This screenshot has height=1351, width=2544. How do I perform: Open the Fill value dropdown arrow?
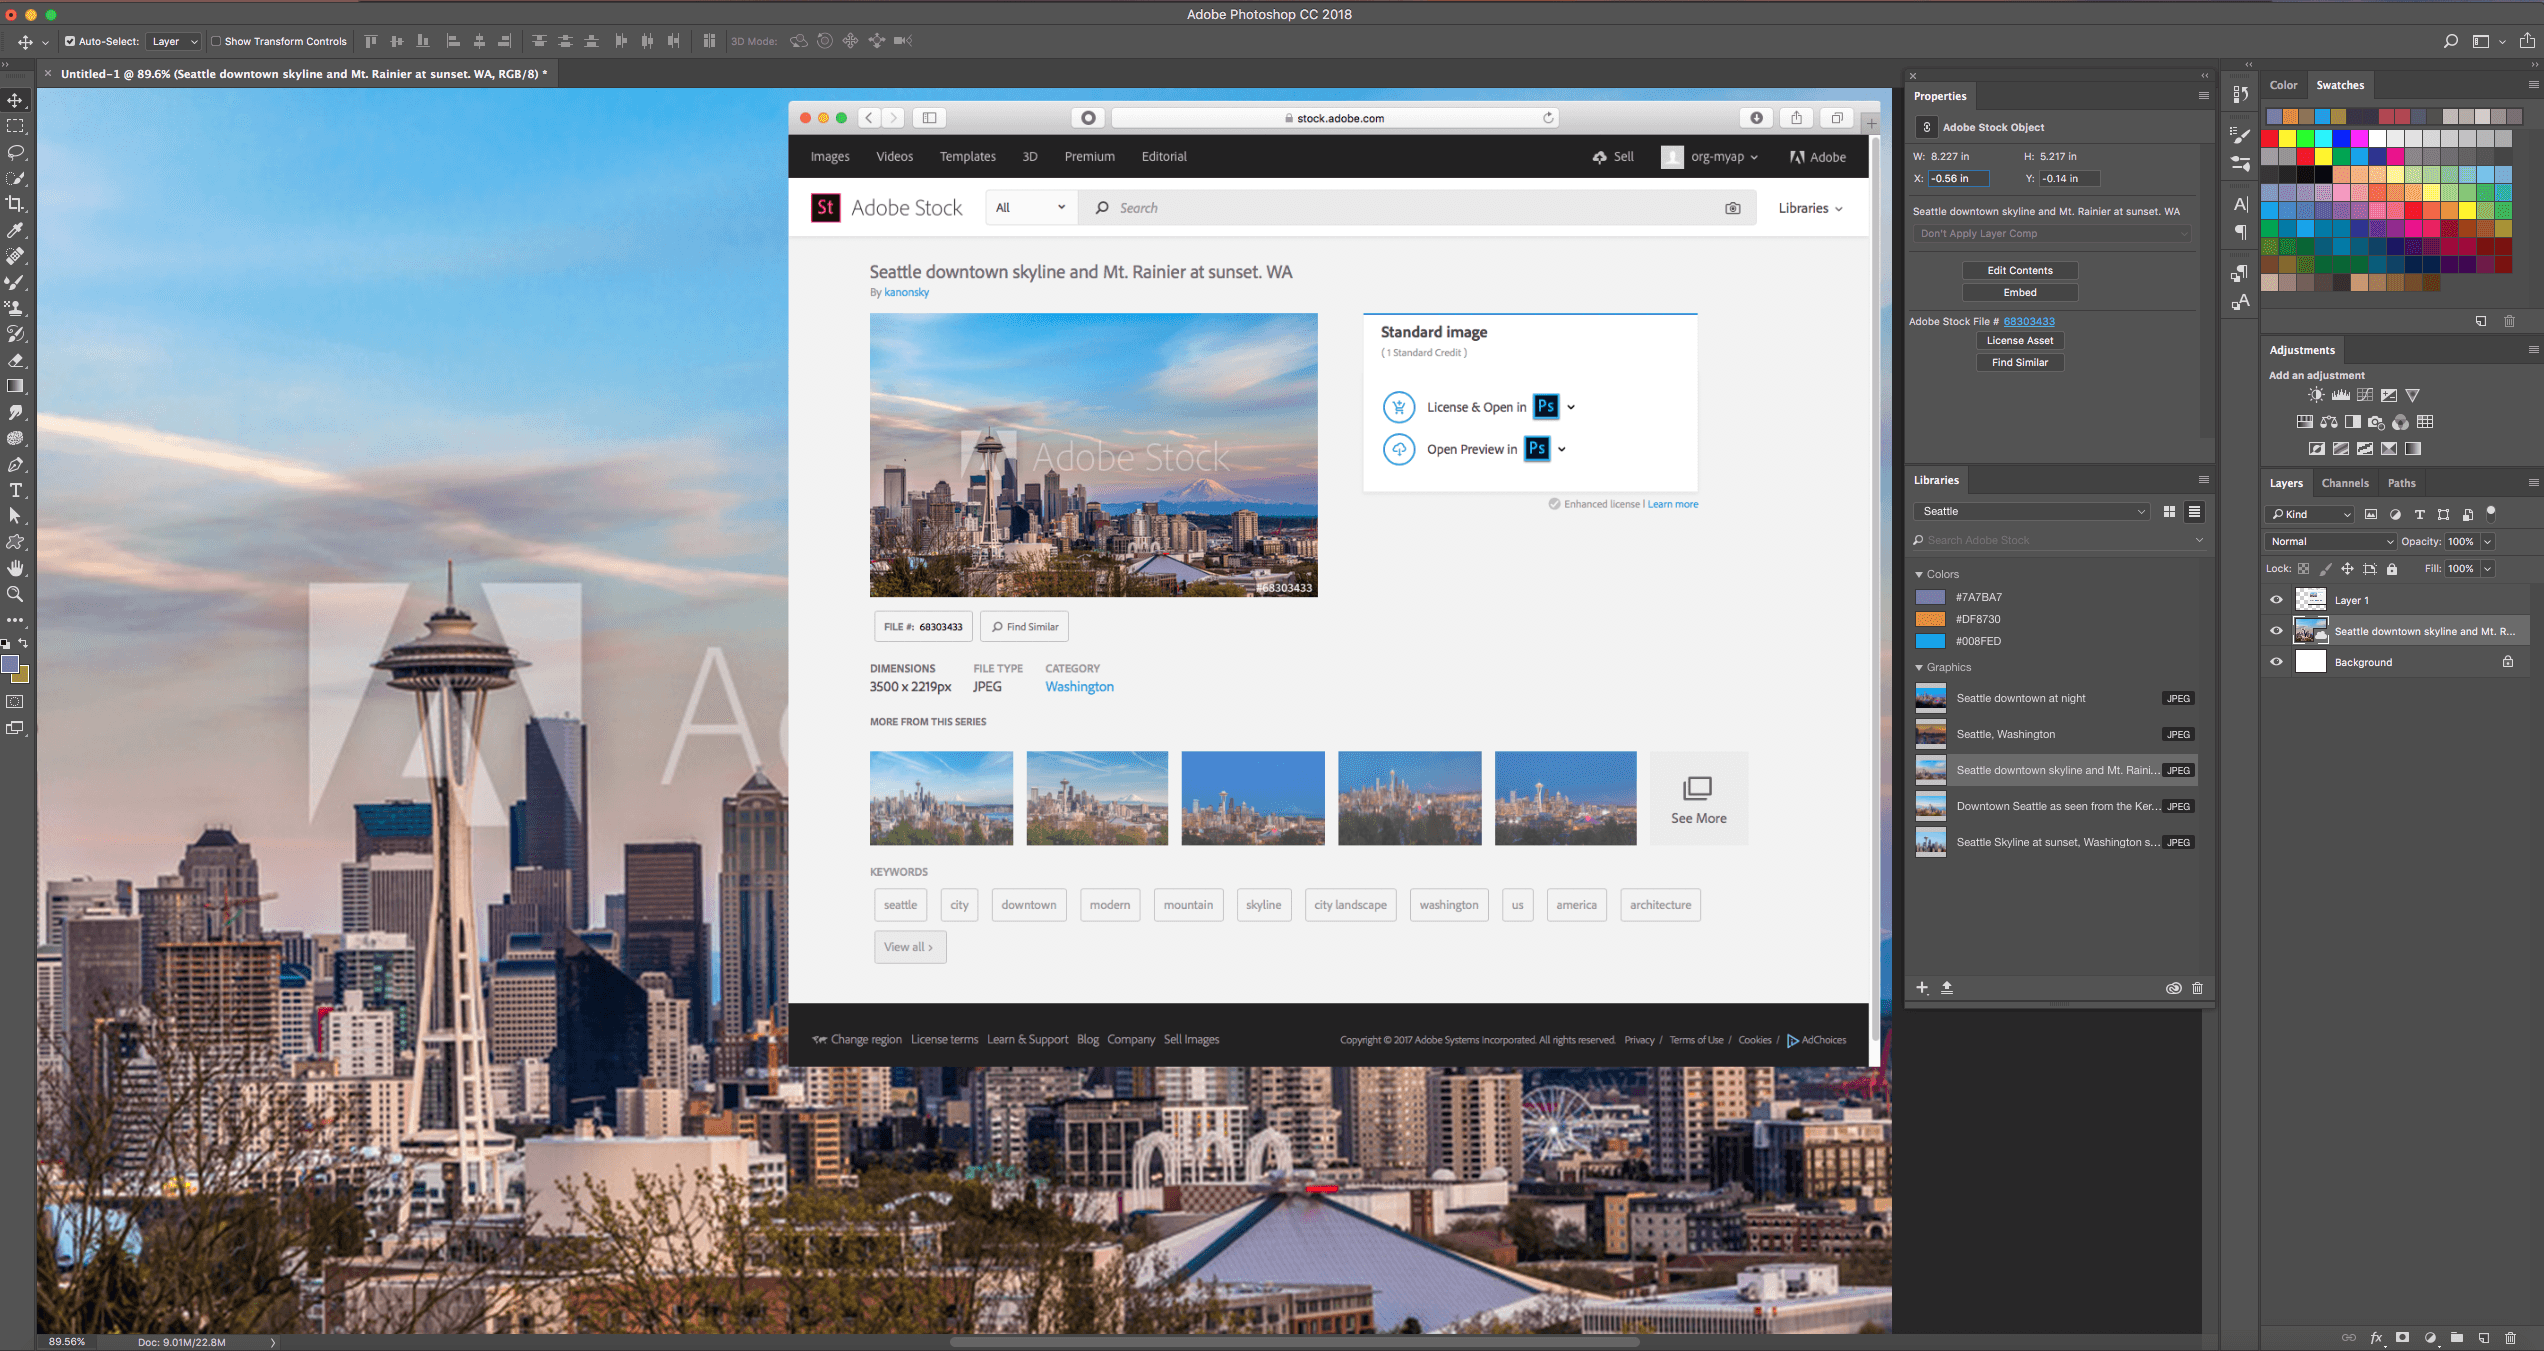pyautogui.click(x=2487, y=569)
